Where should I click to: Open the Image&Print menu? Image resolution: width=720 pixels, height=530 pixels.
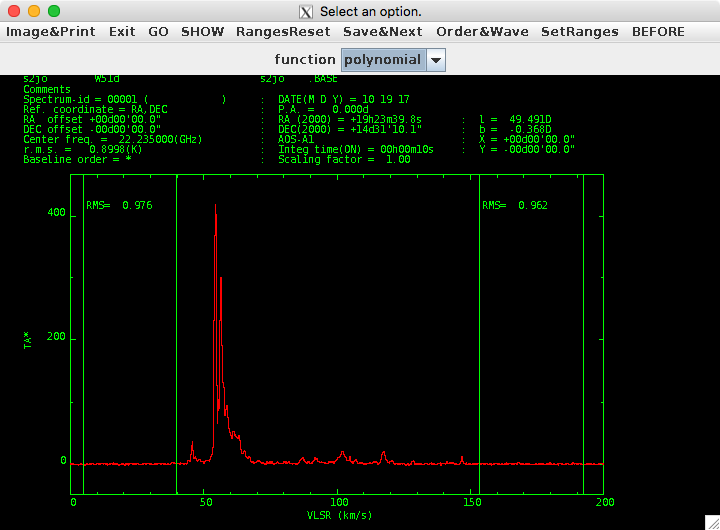(x=51, y=32)
